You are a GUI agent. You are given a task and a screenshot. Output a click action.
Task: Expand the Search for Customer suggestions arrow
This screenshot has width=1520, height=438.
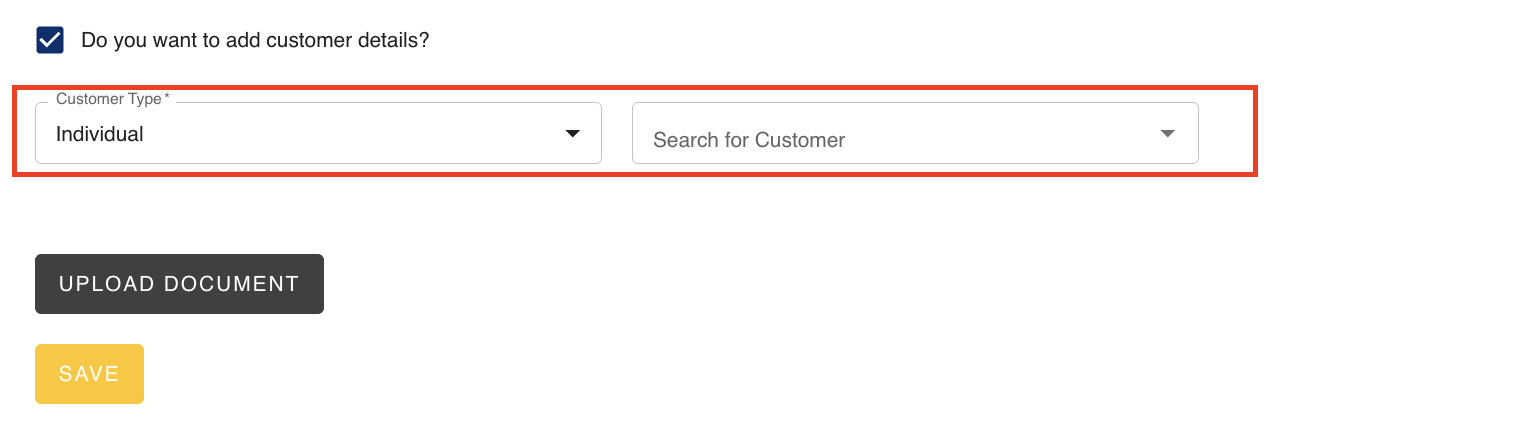tap(1167, 134)
